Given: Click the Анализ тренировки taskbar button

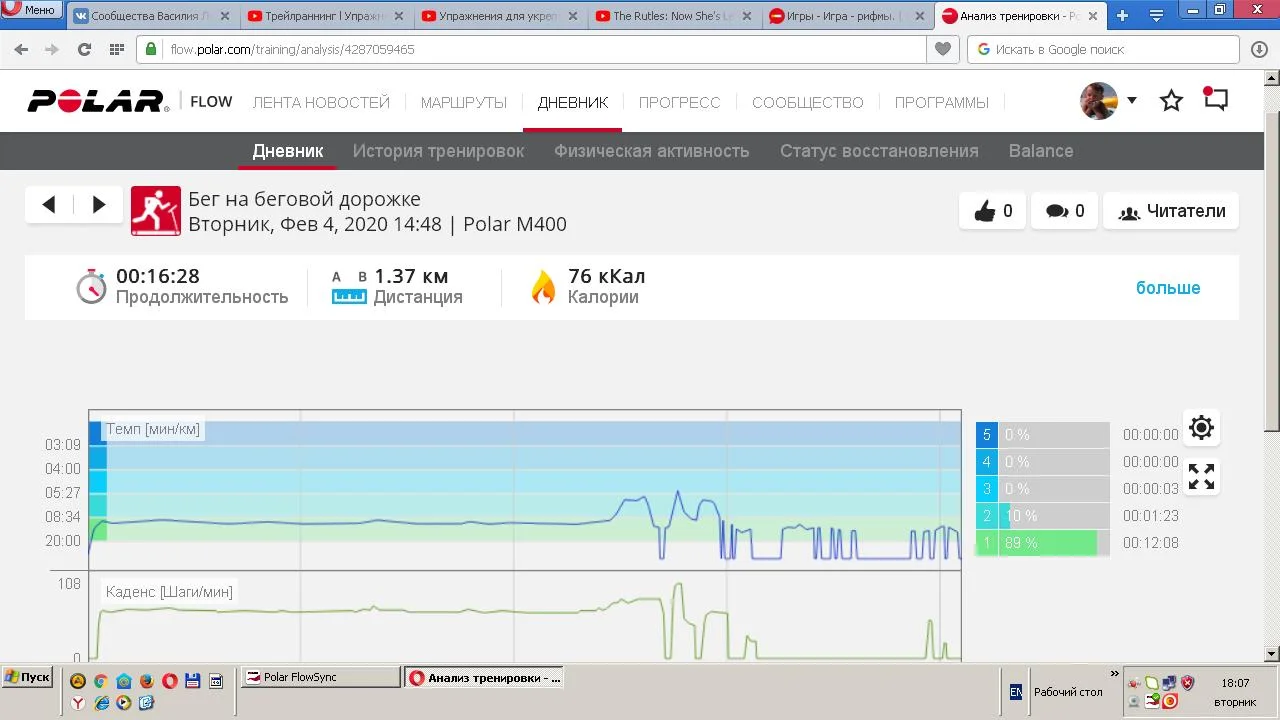Looking at the screenshot, I should coord(484,678).
